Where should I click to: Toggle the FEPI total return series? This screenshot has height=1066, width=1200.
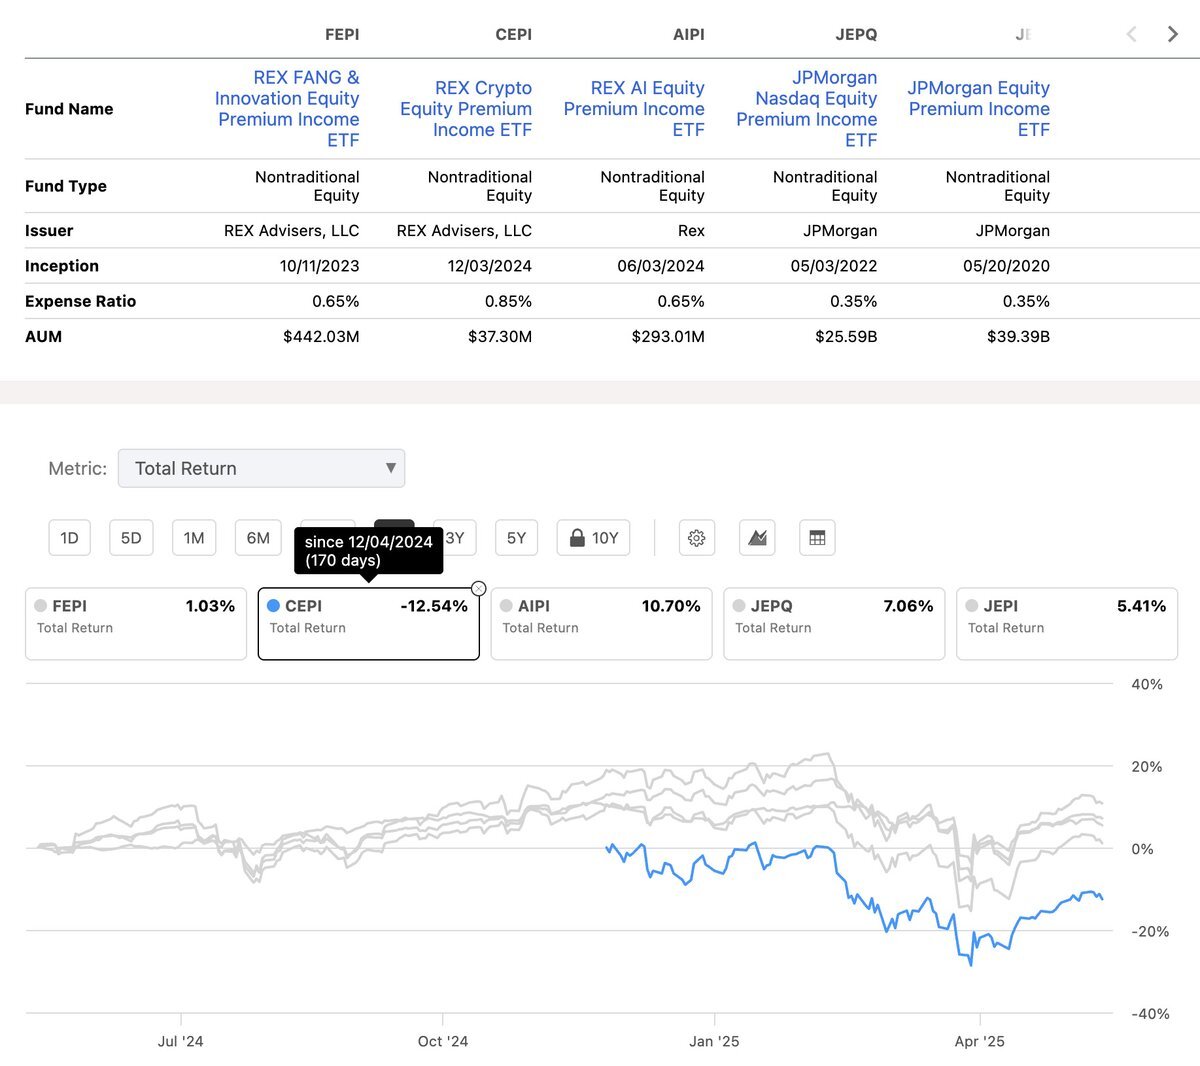[136, 624]
